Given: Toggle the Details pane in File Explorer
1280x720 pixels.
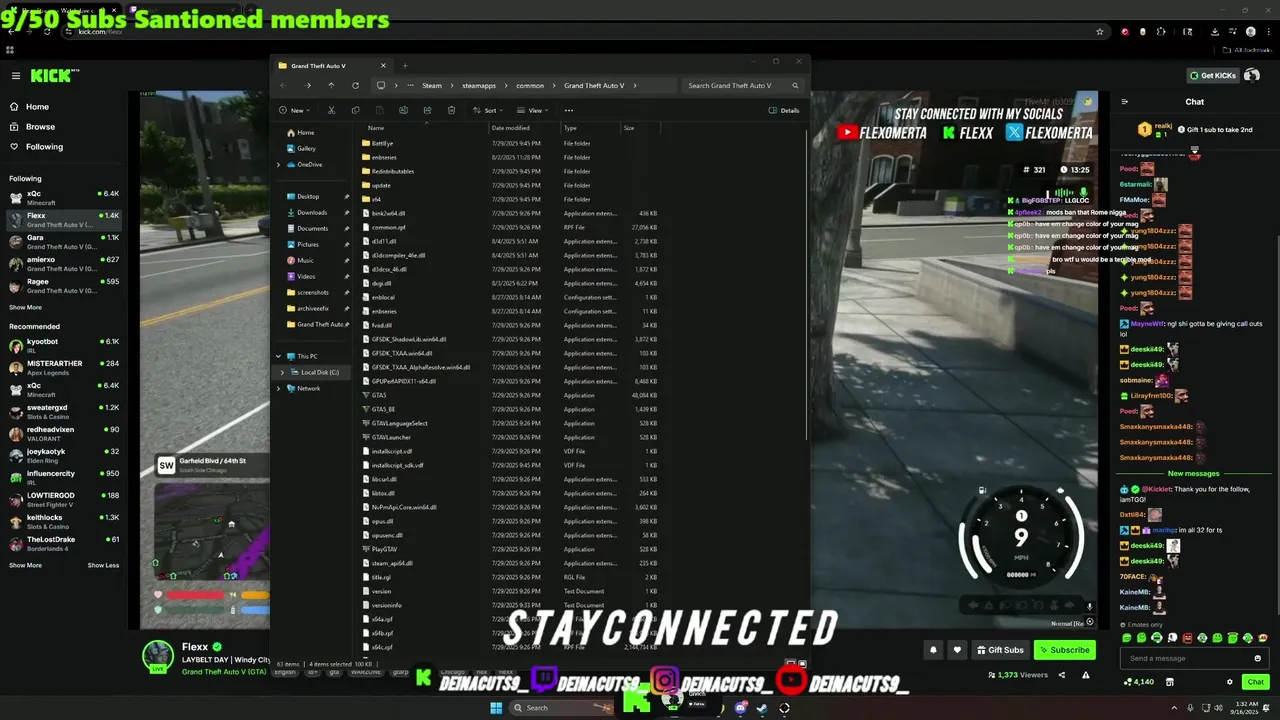Looking at the screenshot, I should (x=784, y=110).
